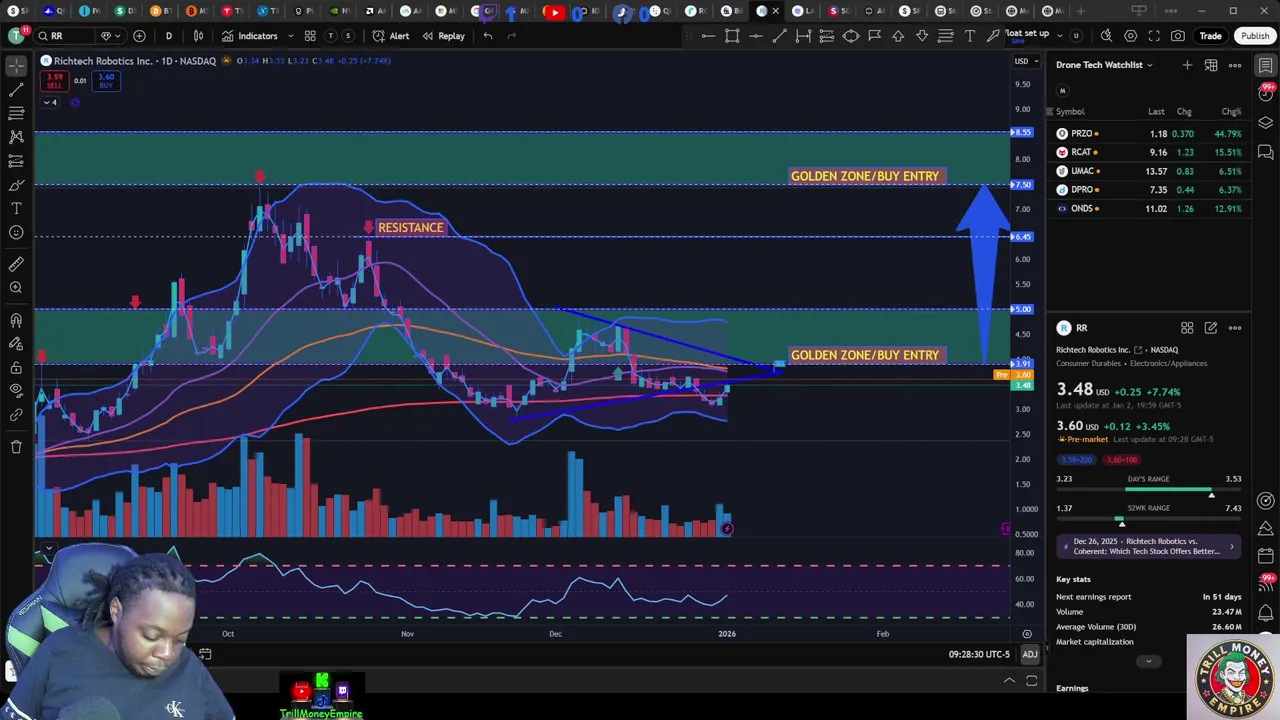The width and height of the screenshot is (1280, 720).
Task: Undo the last chart action
Action: [x=487, y=36]
